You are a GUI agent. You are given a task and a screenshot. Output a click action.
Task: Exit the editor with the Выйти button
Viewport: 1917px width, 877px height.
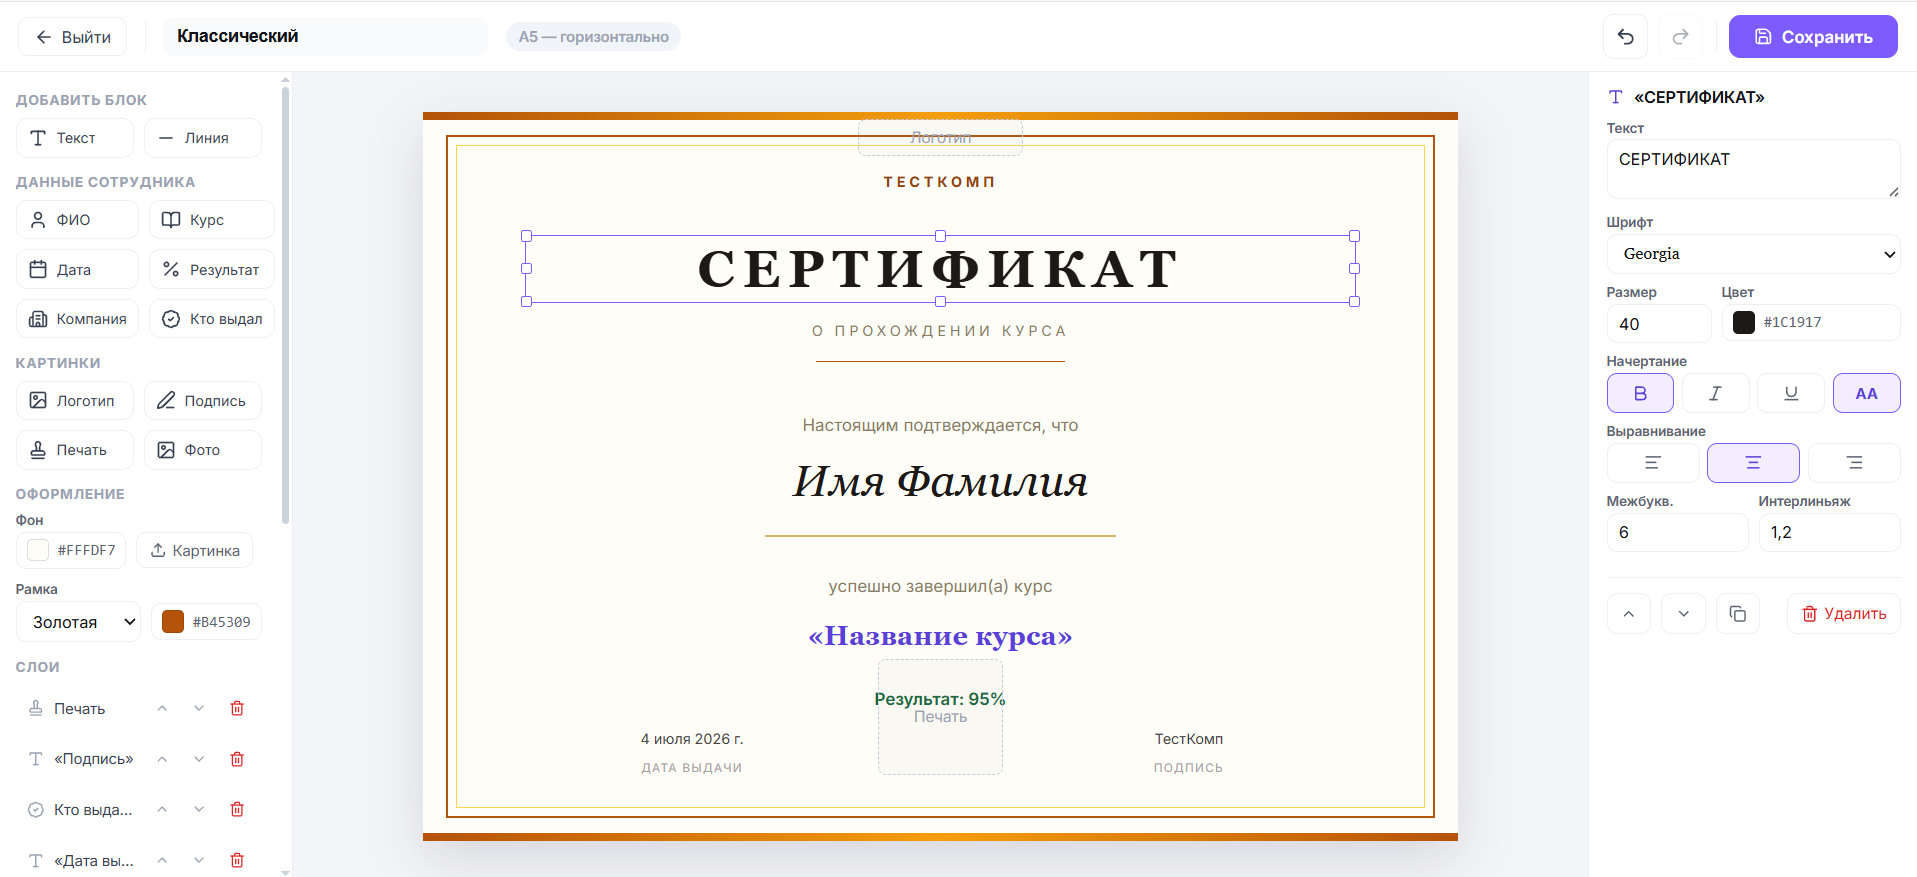[73, 37]
